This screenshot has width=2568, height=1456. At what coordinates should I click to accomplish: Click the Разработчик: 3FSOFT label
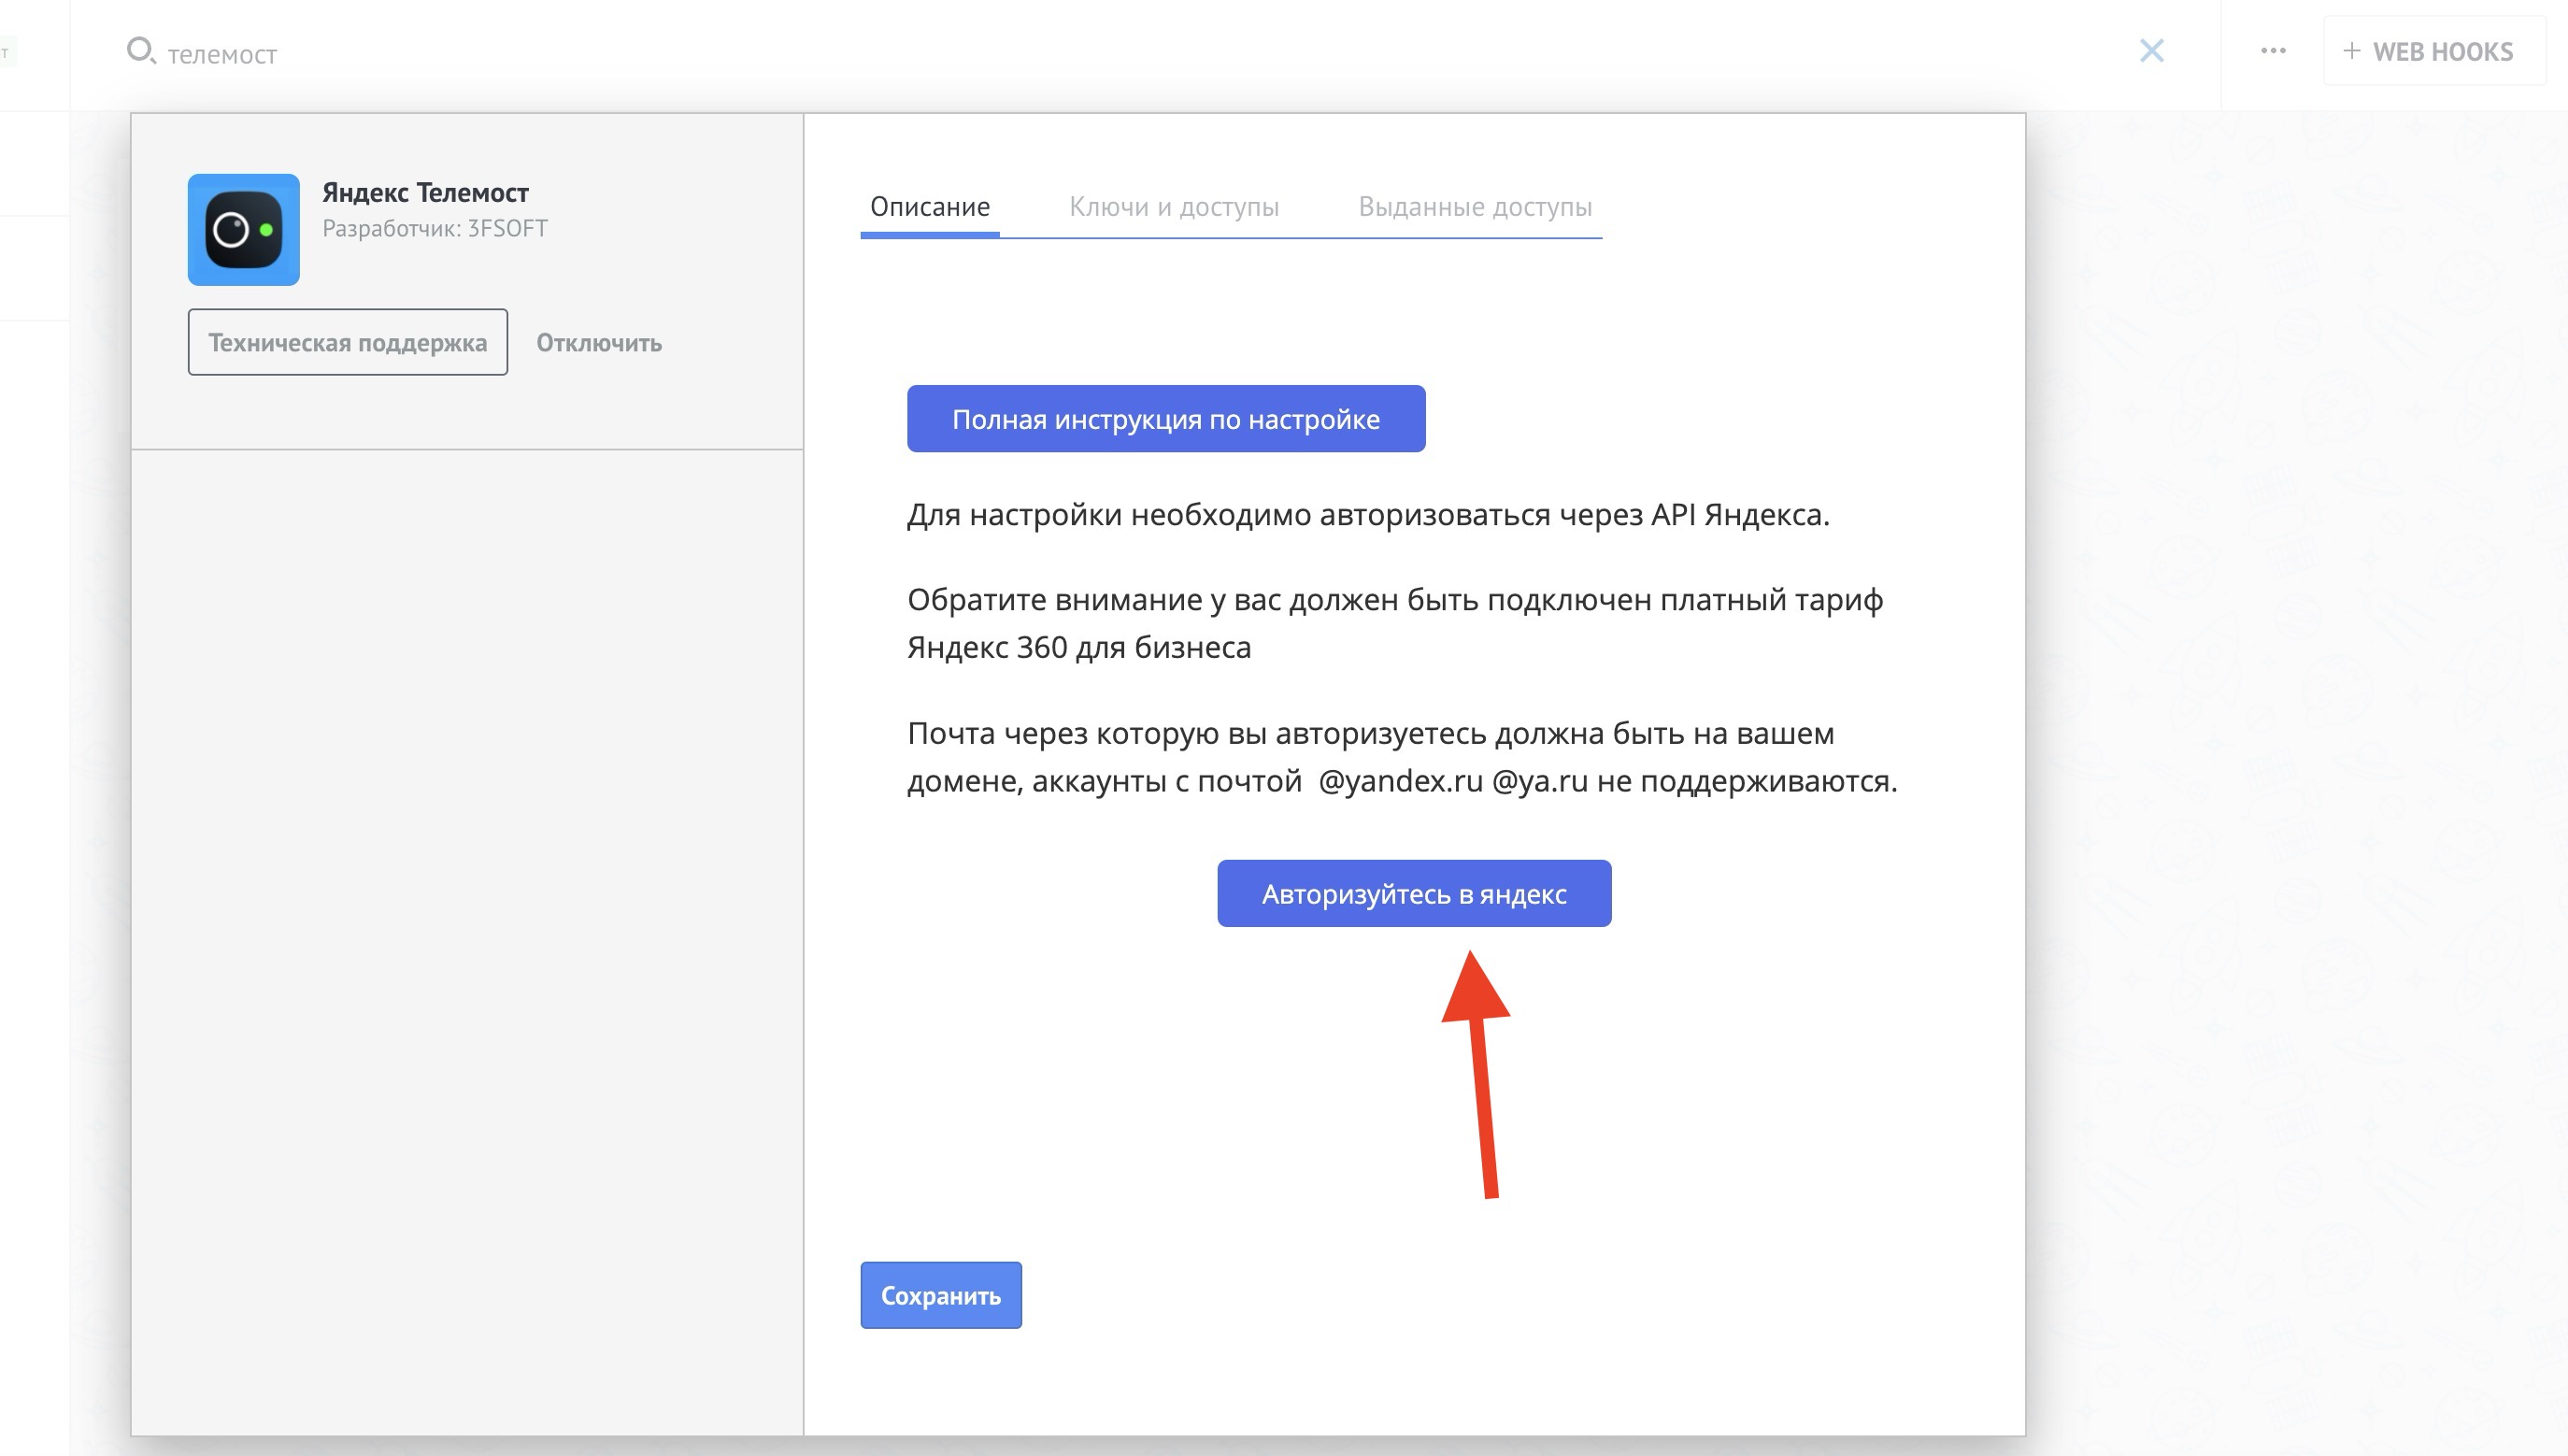[x=435, y=228]
